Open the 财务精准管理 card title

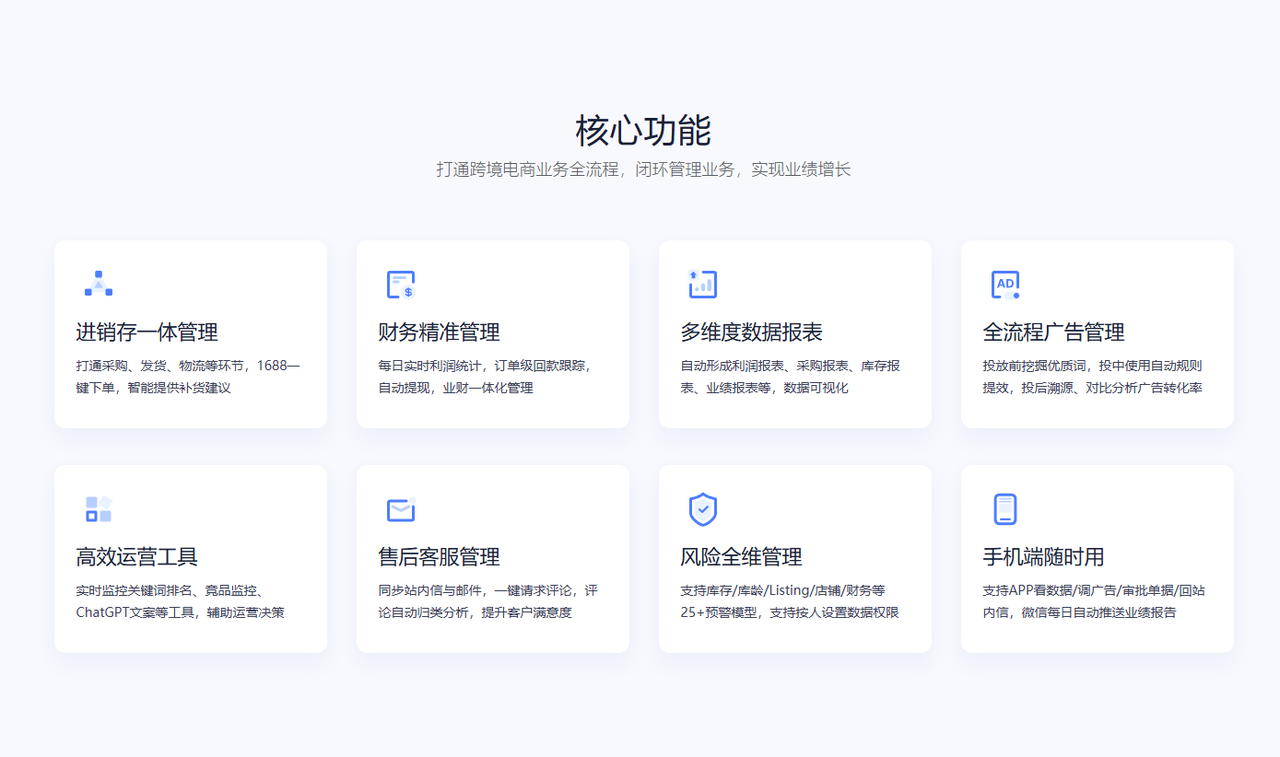click(x=439, y=332)
